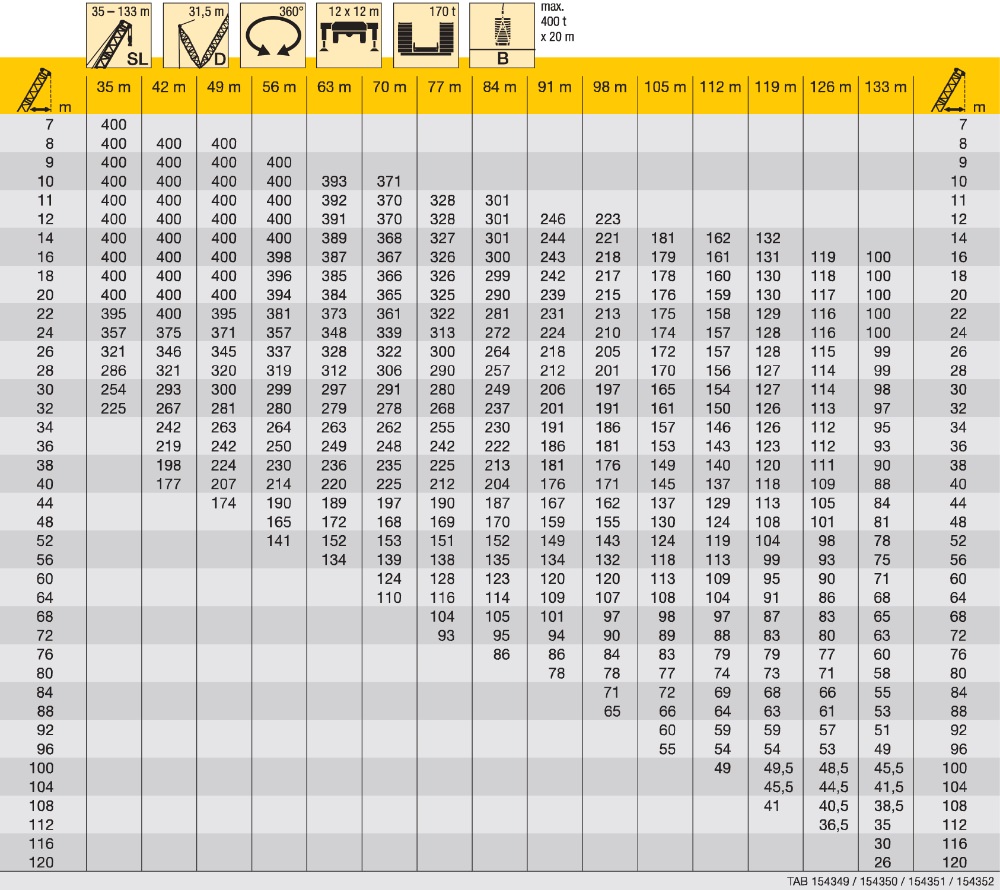The image size is (1000, 890).
Task: Click the 116 radius label in the left column
Action: 41,844
